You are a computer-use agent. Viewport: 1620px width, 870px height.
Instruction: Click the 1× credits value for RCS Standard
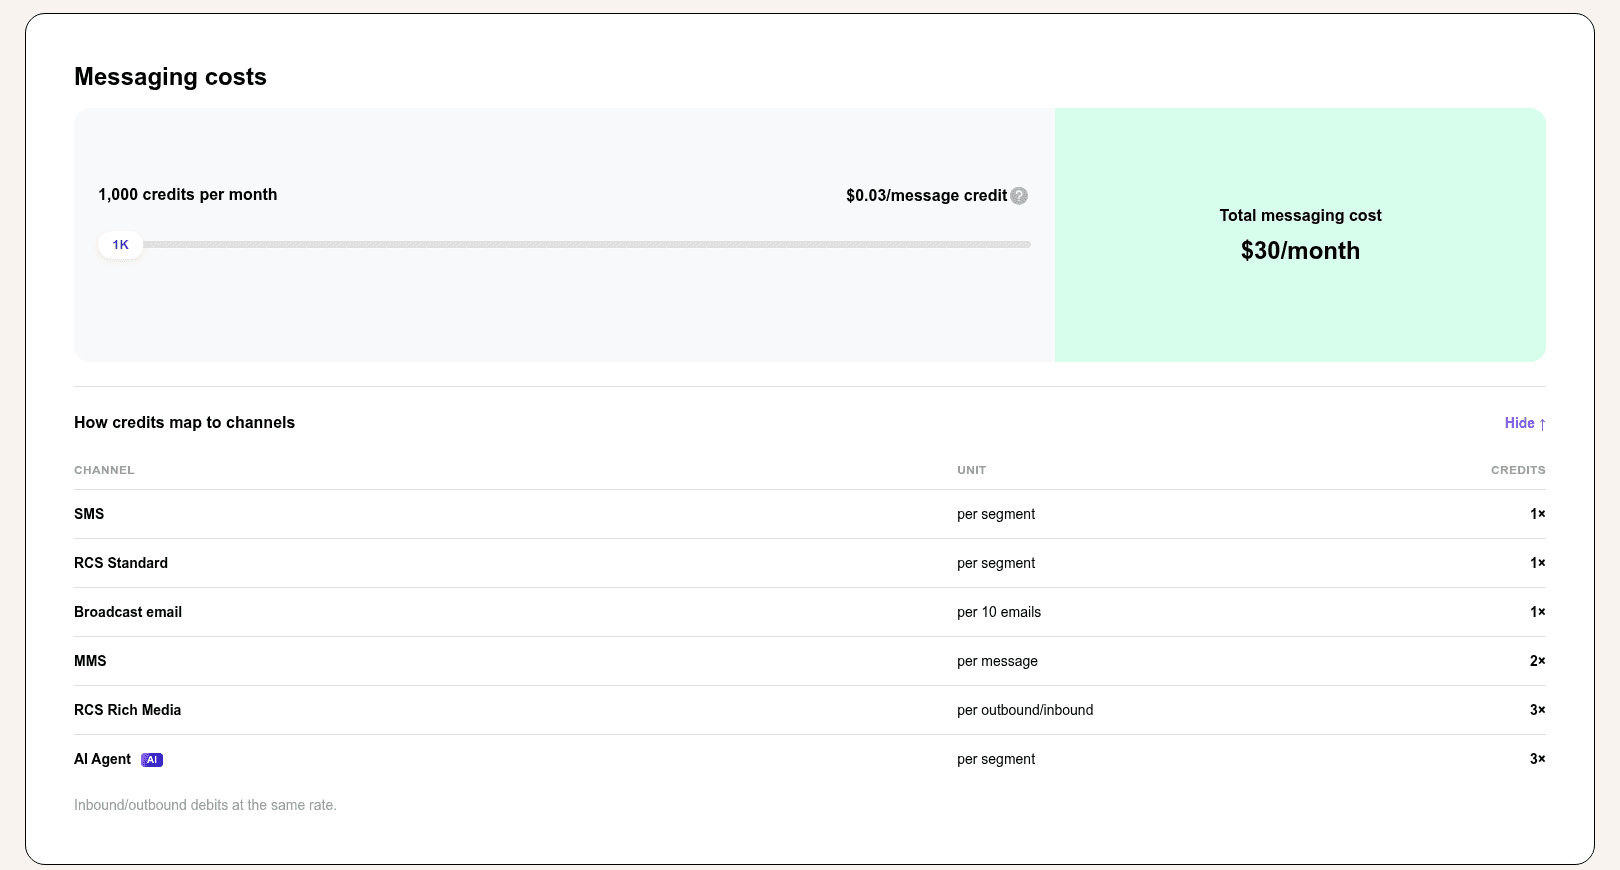click(x=1538, y=563)
